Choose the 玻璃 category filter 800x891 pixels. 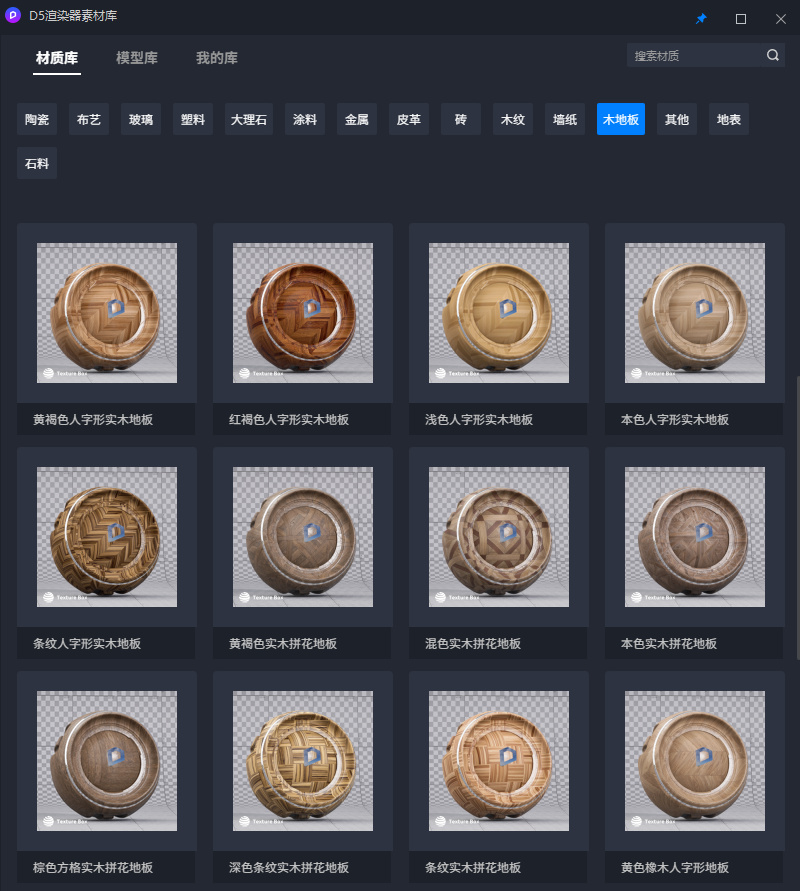pyautogui.click(x=141, y=119)
